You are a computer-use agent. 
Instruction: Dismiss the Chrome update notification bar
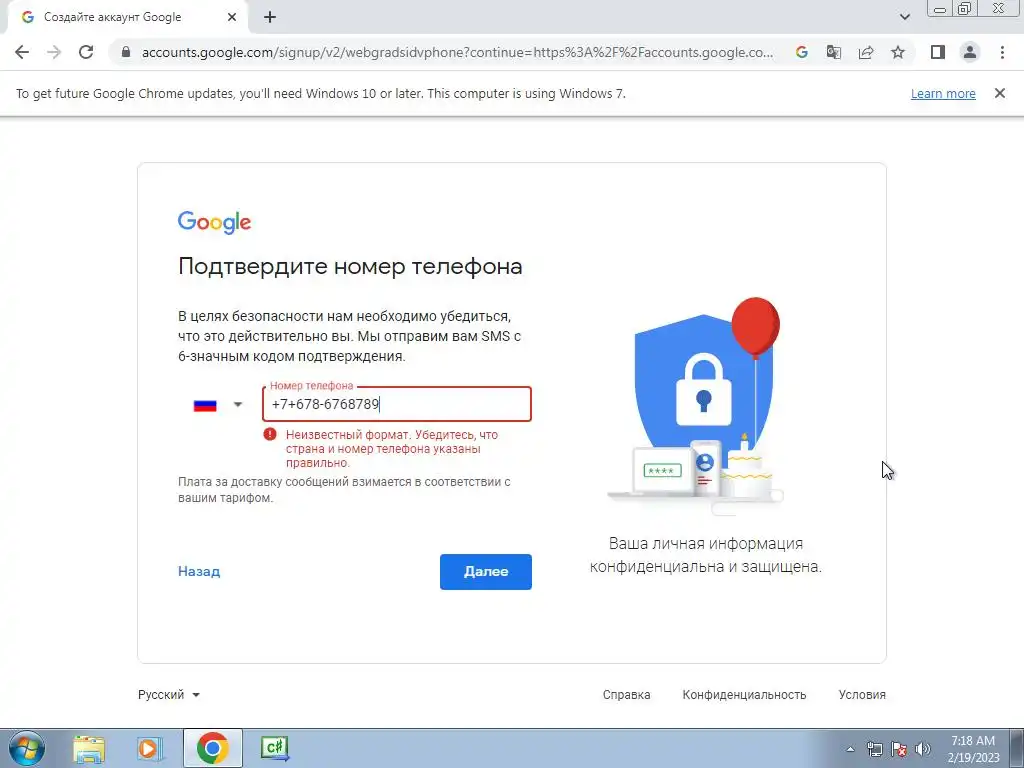[x=1000, y=93]
